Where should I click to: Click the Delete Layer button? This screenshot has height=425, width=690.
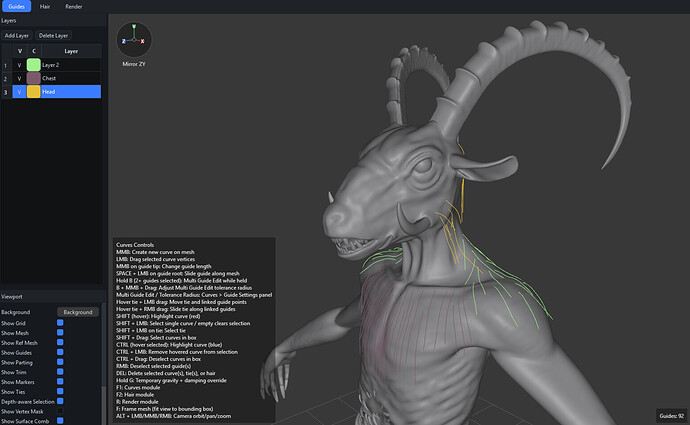tap(53, 36)
